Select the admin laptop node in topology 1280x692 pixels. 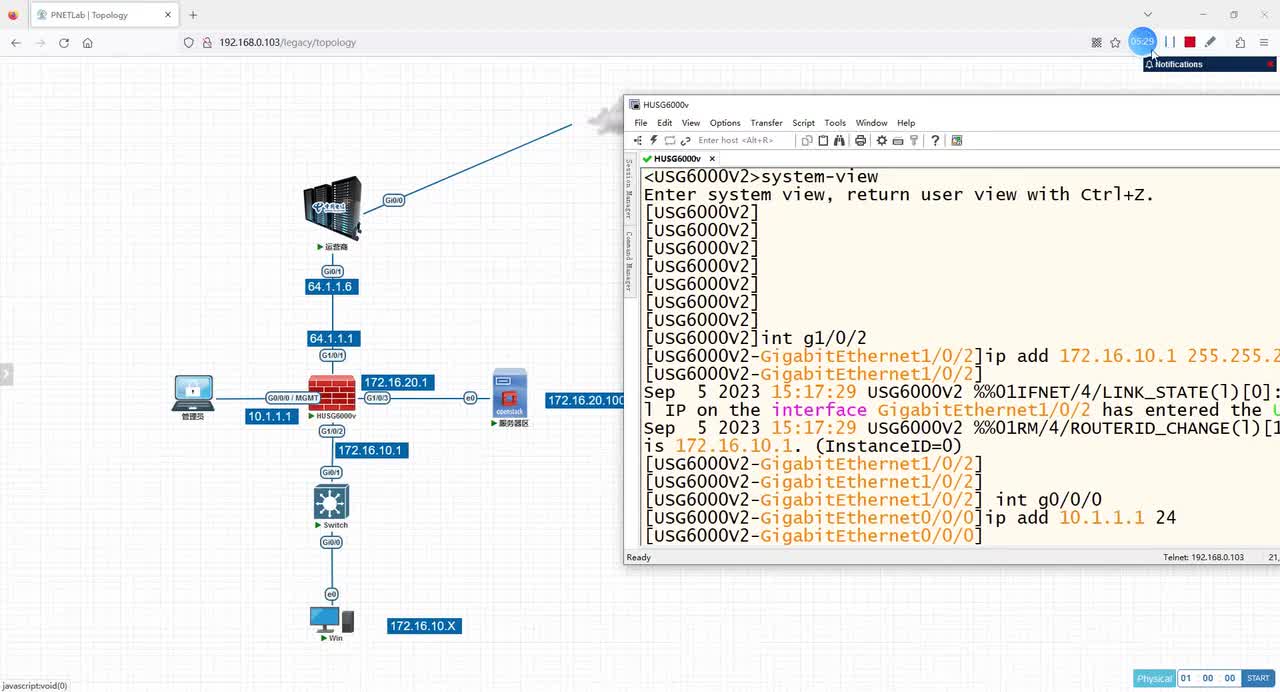click(193, 393)
